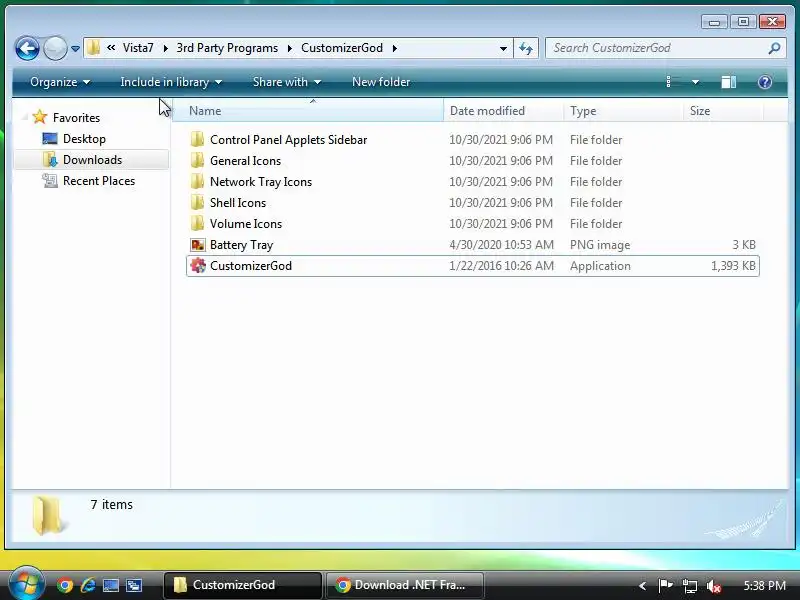Open the recent pages dropdown arrow
Image resolution: width=800 pixels, height=600 pixels.
click(x=76, y=48)
